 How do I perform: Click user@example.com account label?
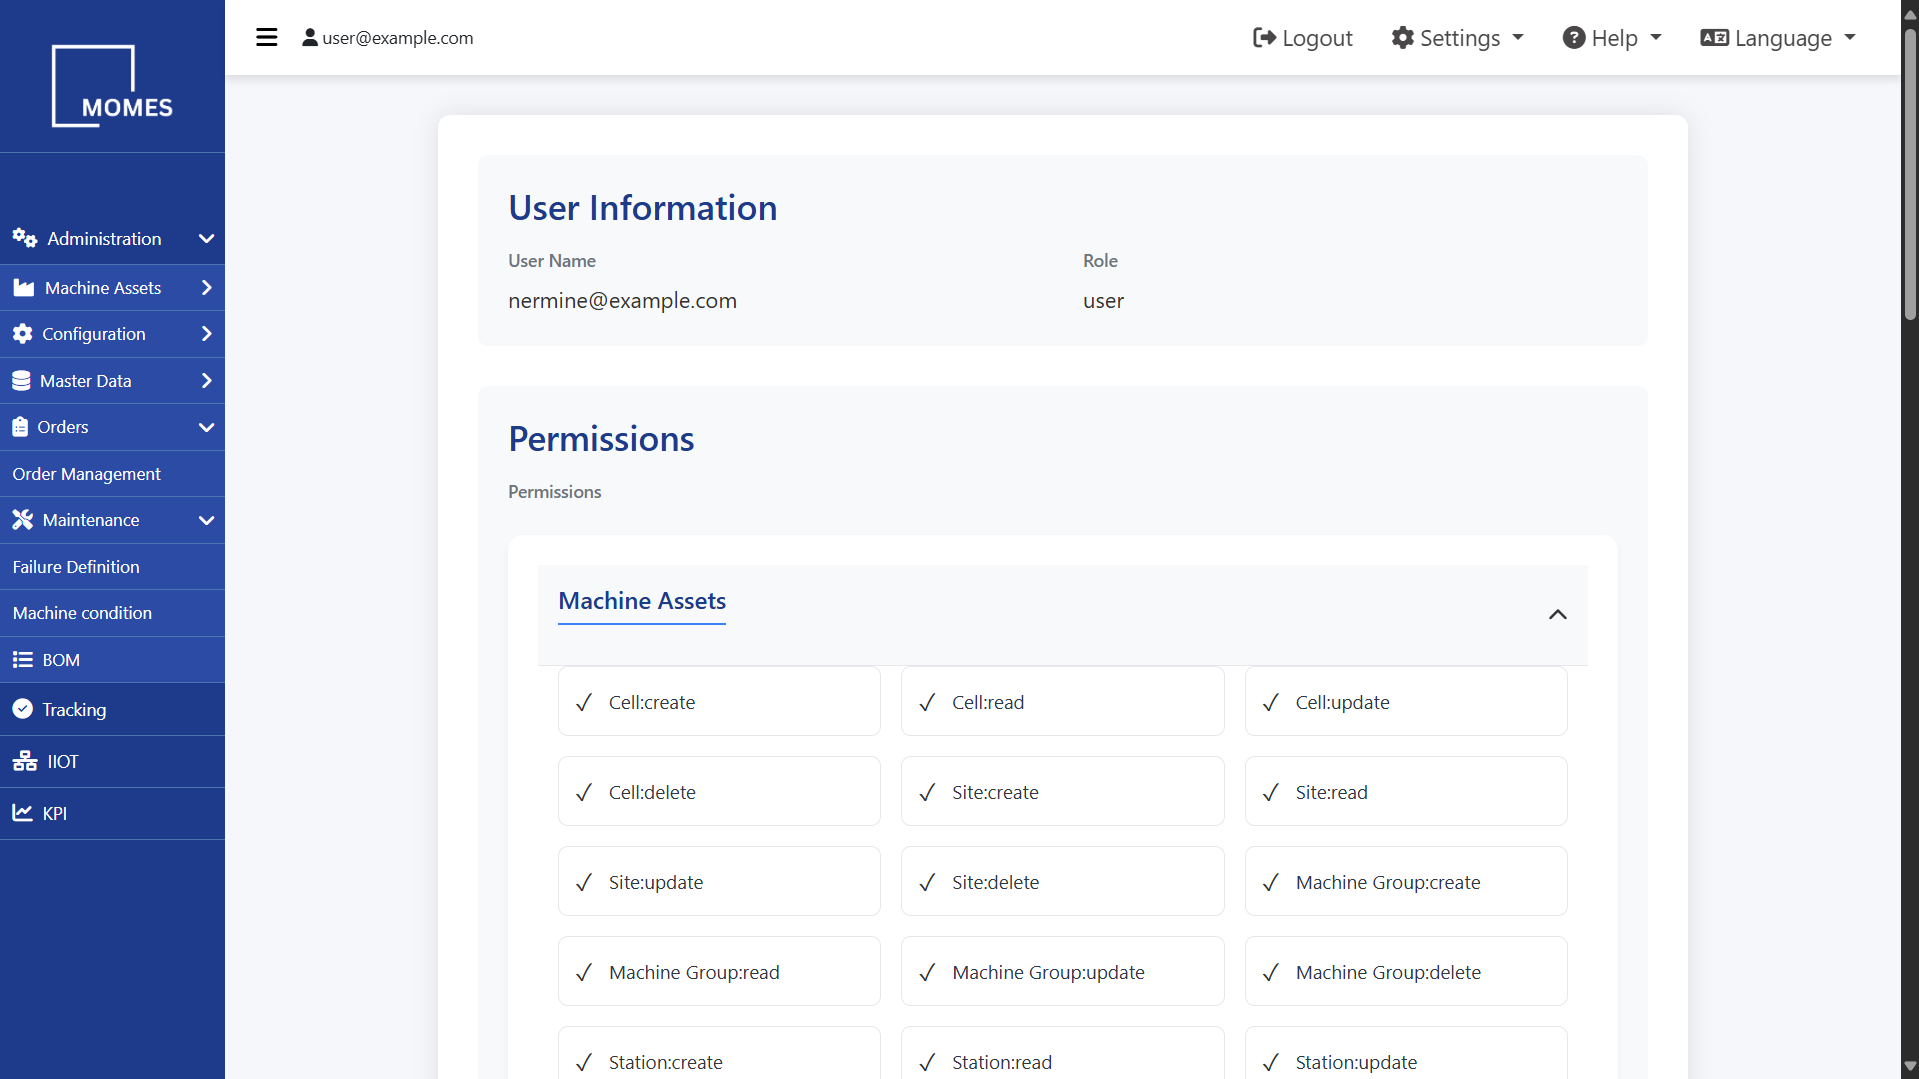397,38
